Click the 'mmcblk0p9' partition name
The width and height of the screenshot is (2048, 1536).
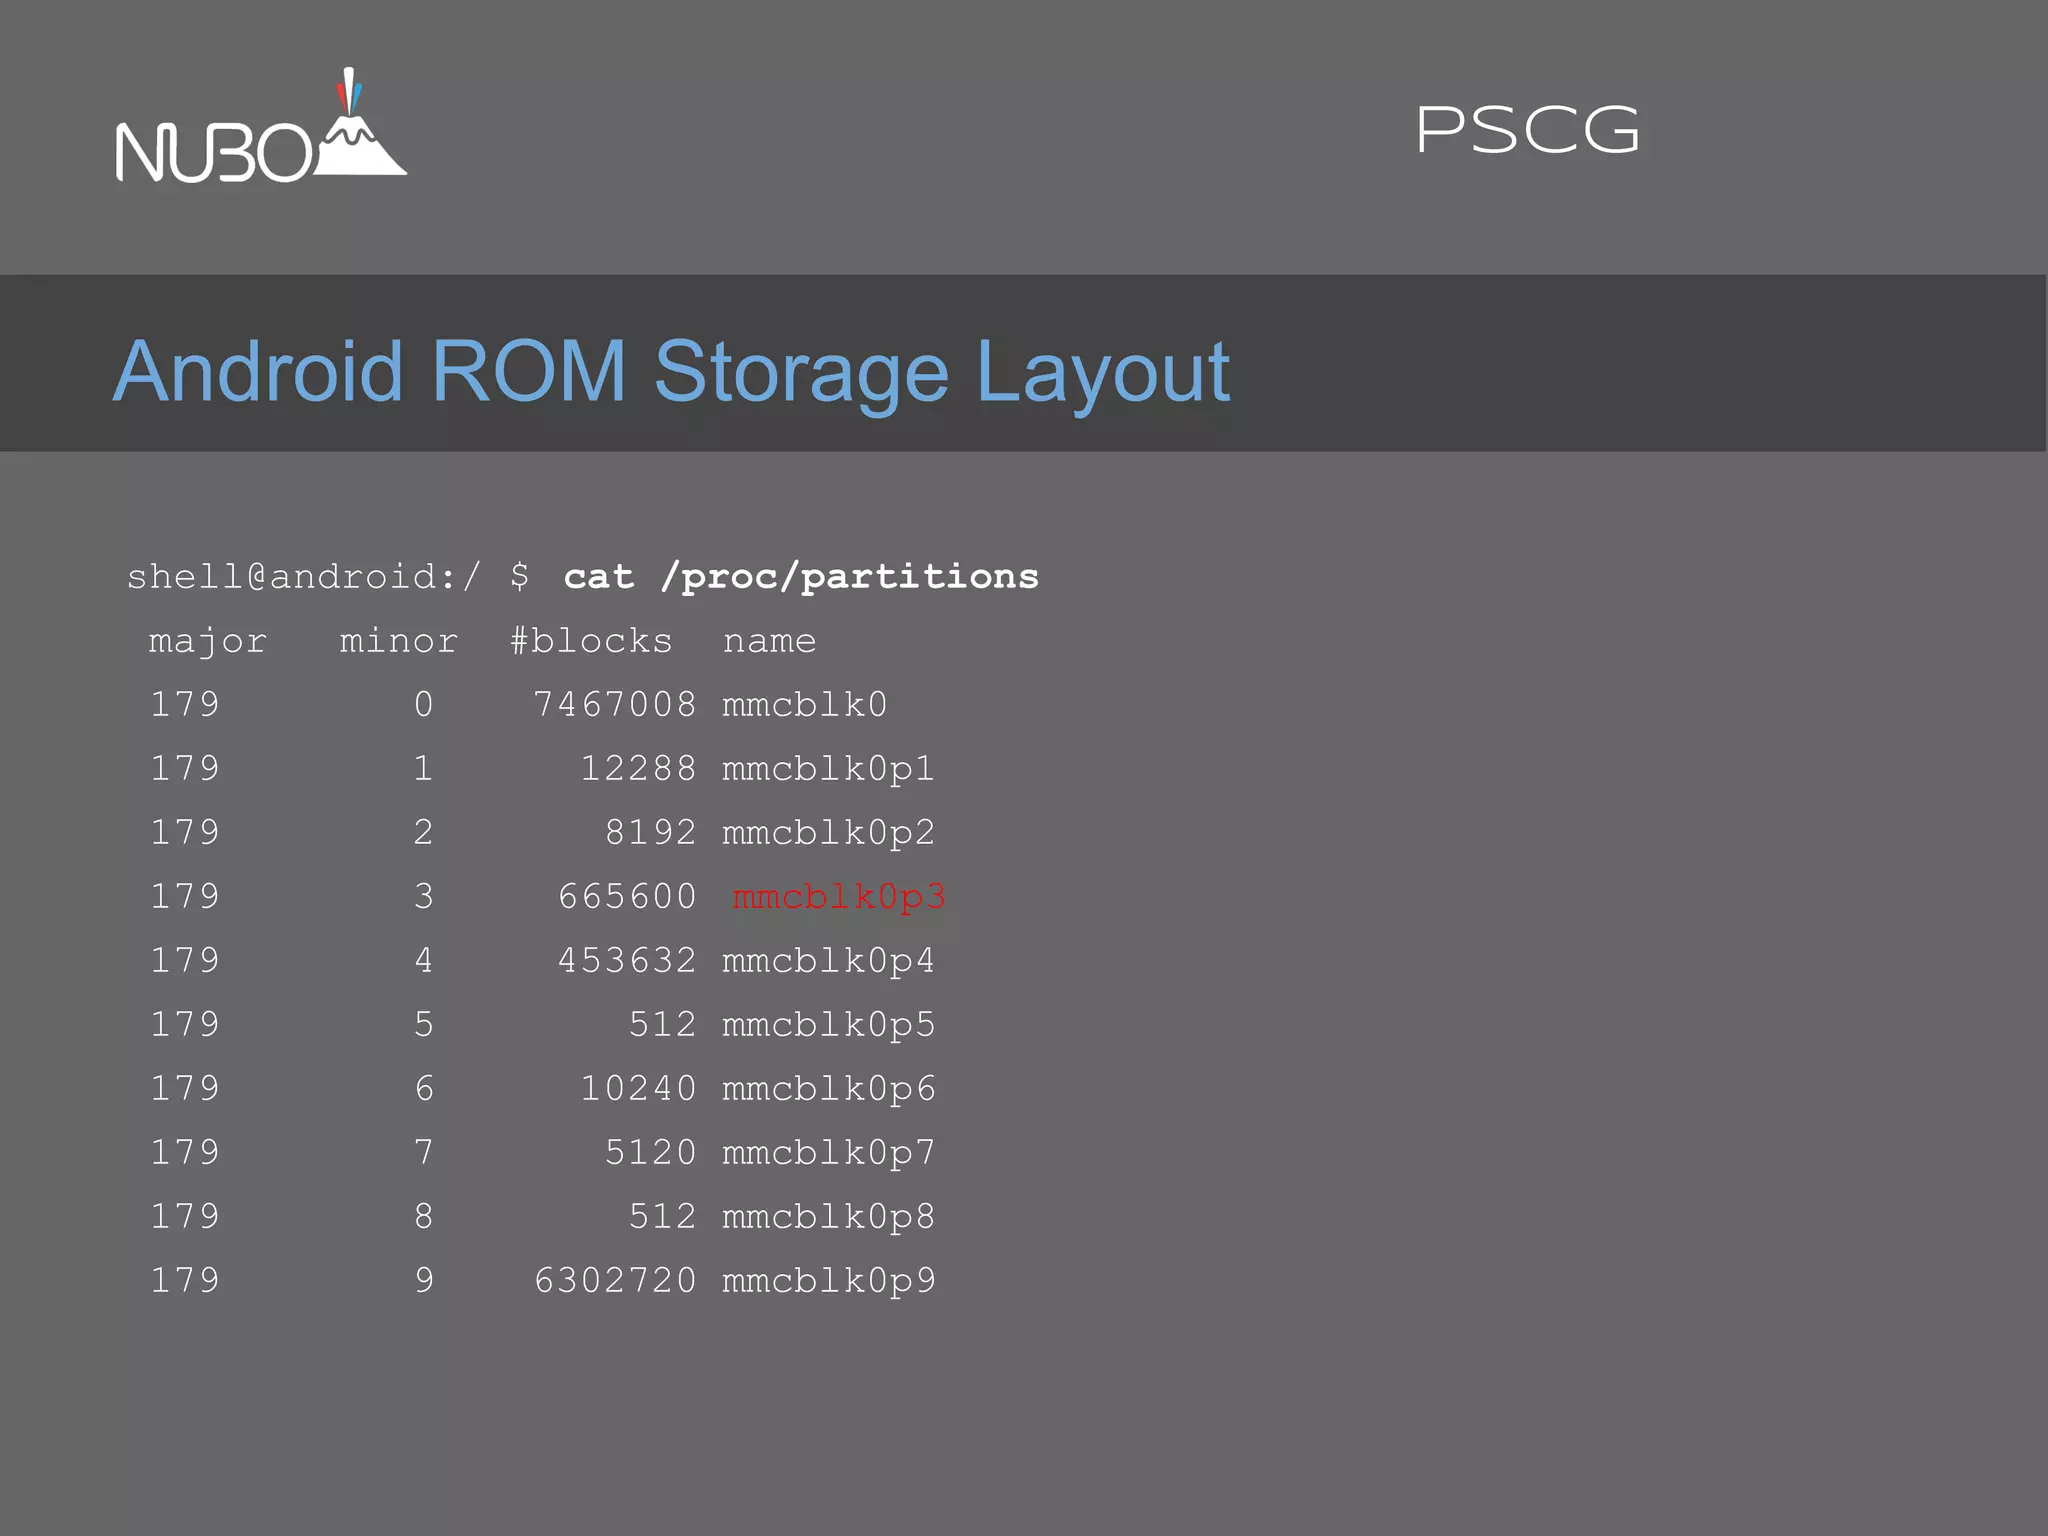coord(828,1281)
